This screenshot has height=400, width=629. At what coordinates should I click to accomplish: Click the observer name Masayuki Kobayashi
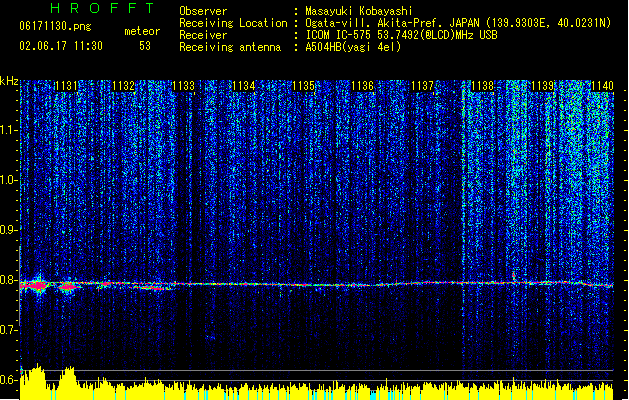pyautogui.click(x=359, y=11)
